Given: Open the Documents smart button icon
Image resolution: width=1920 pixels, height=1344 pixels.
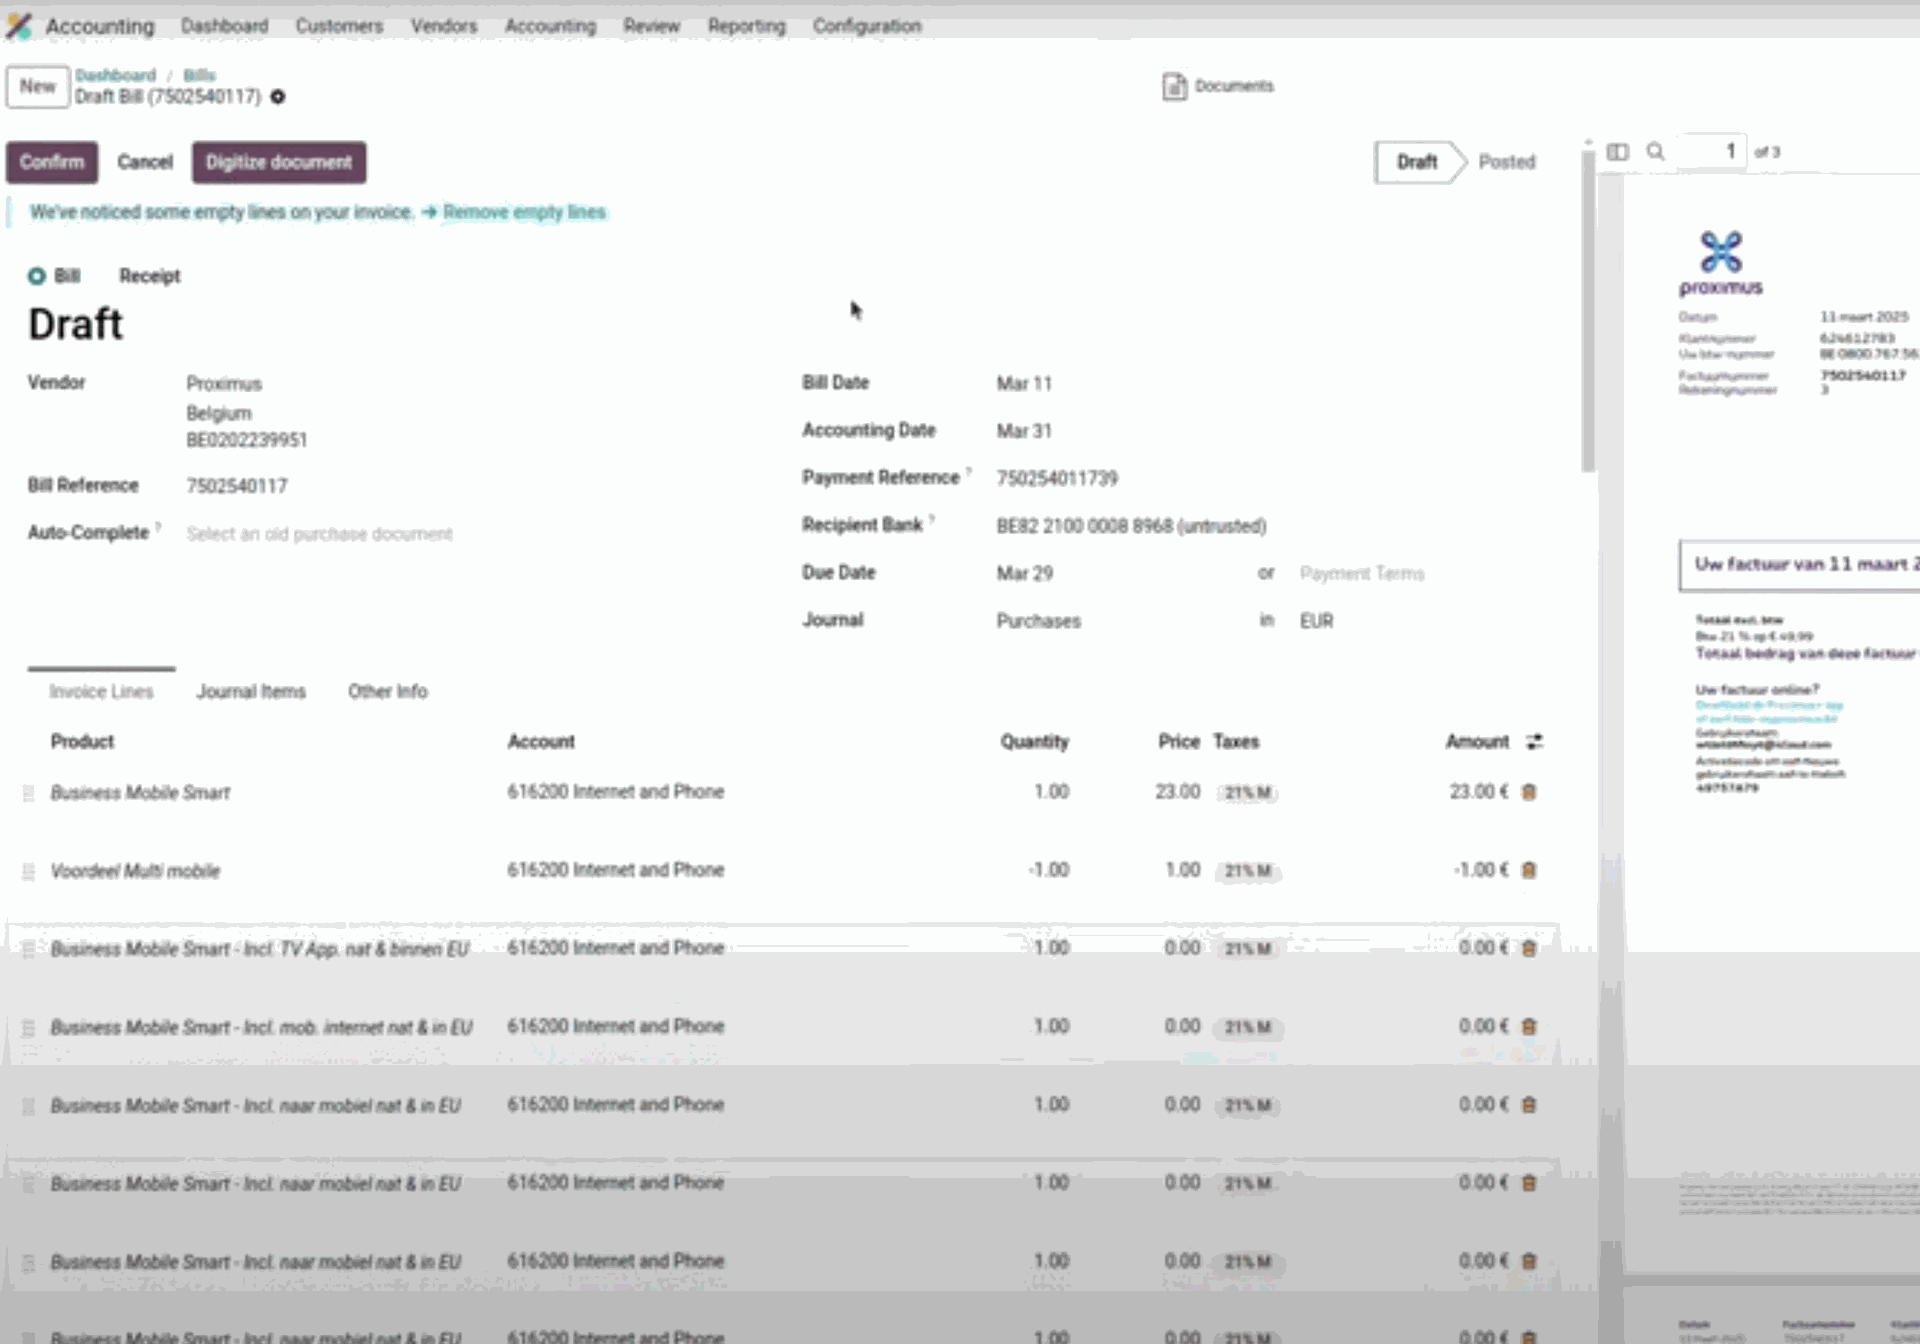Looking at the screenshot, I should (1174, 87).
